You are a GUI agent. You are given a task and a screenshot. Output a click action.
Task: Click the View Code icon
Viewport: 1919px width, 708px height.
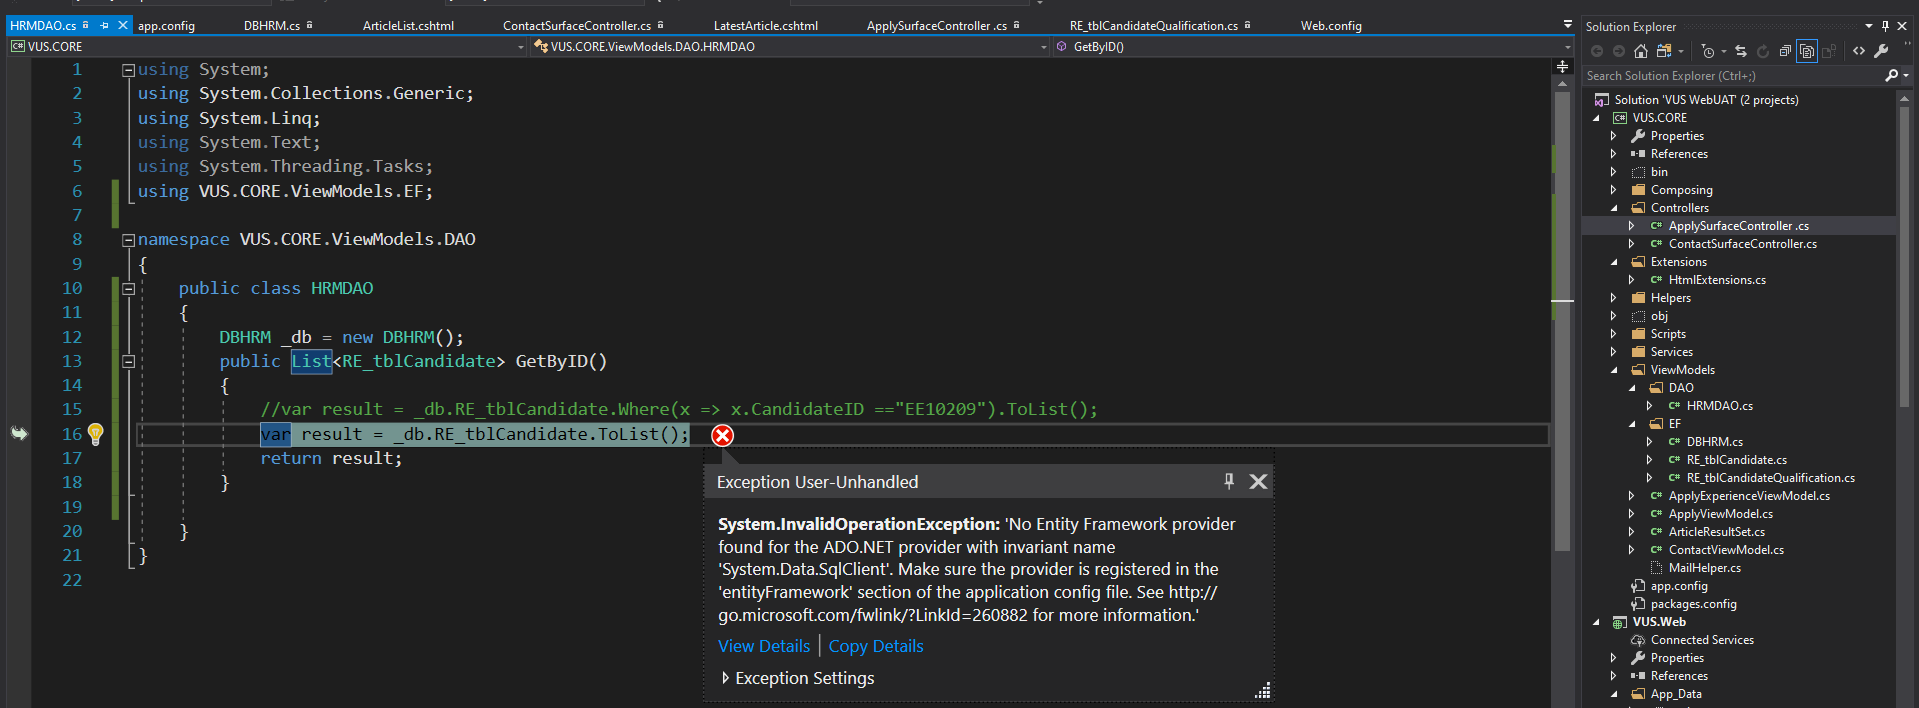coord(1858,51)
